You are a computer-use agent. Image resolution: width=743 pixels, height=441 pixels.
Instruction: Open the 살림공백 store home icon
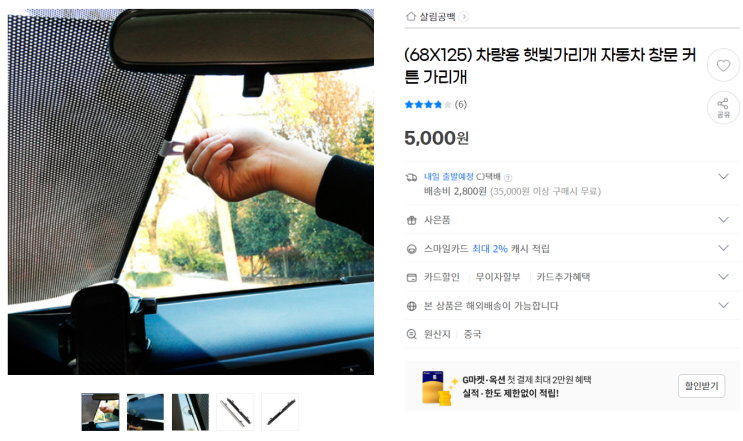point(411,17)
